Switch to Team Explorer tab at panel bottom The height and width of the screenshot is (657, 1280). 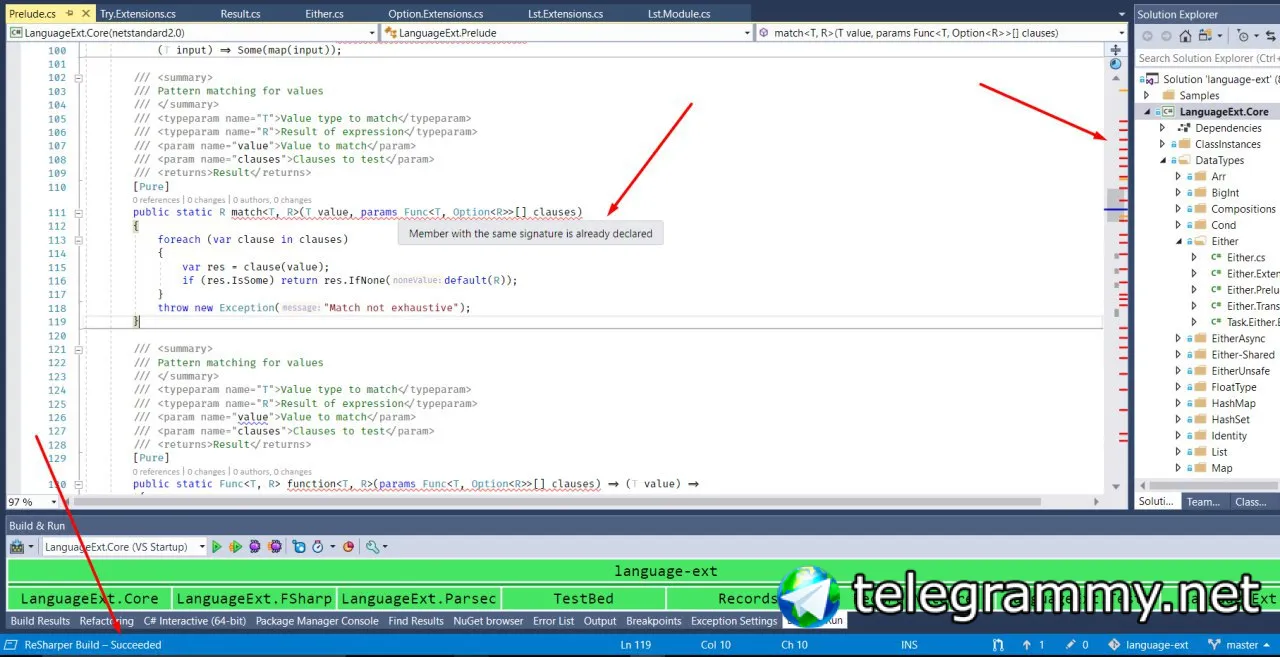1203,502
